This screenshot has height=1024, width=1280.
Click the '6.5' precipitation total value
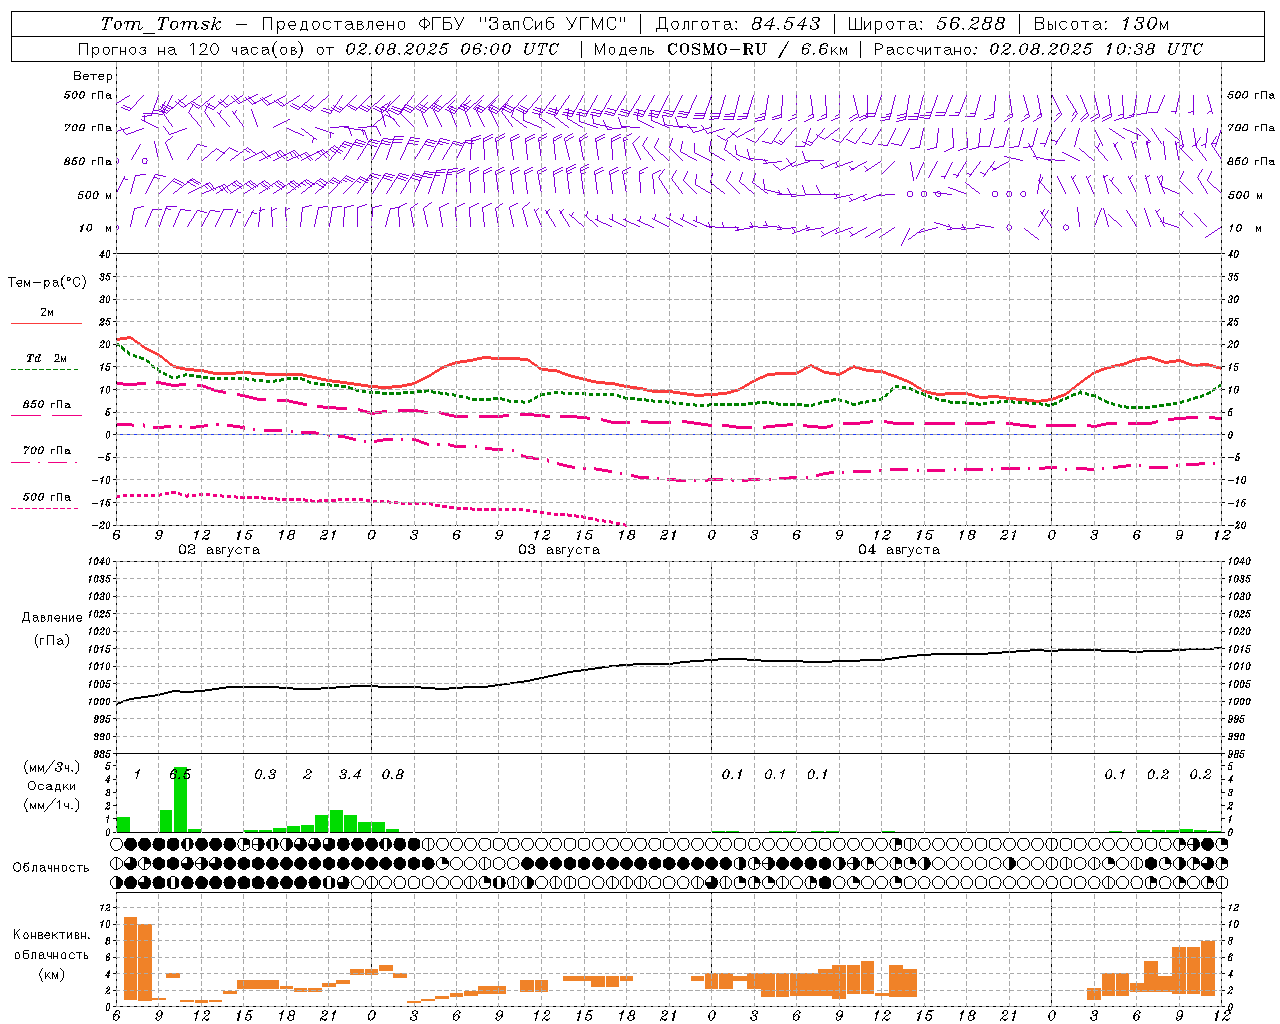coord(180,774)
